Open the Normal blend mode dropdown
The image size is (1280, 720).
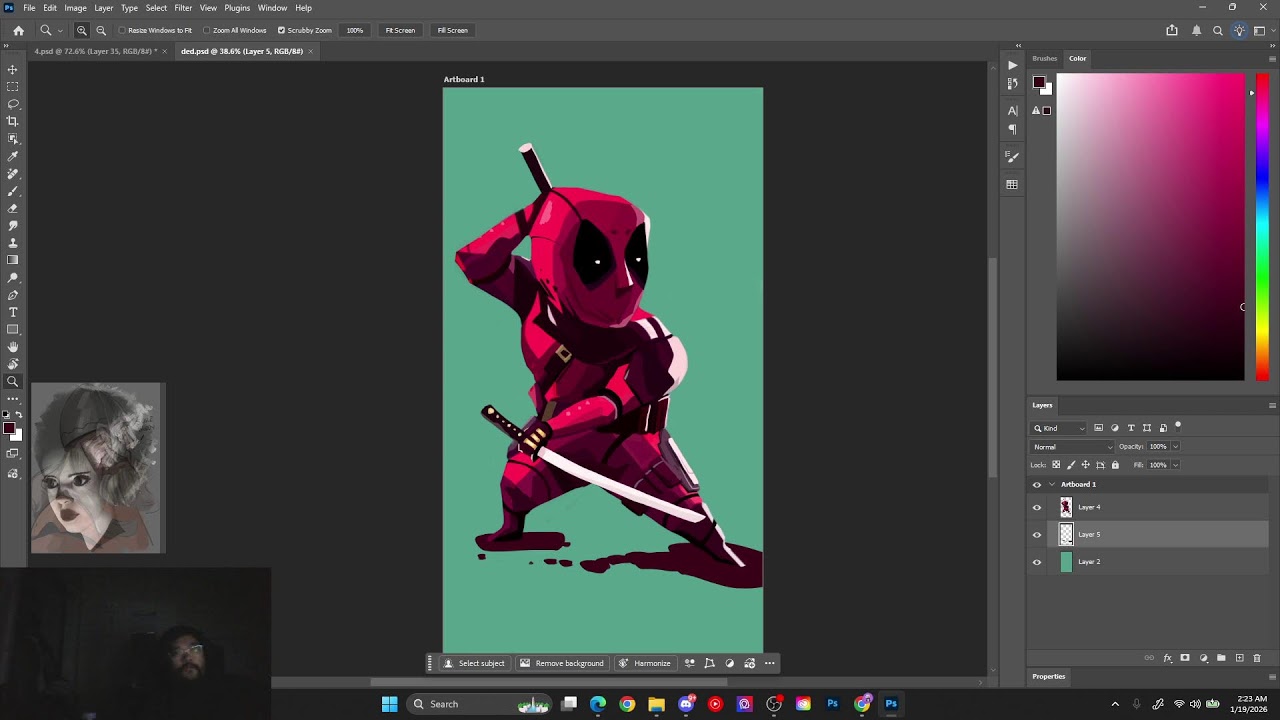coord(1073,447)
